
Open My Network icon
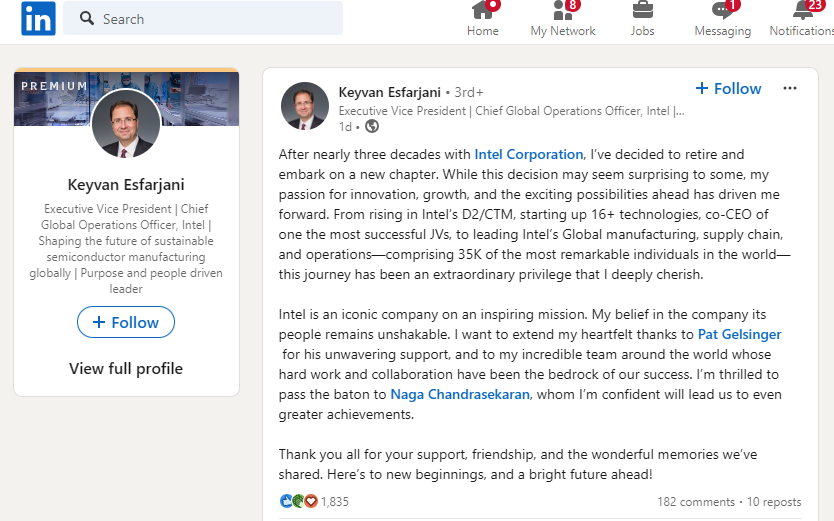coord(563,11)
